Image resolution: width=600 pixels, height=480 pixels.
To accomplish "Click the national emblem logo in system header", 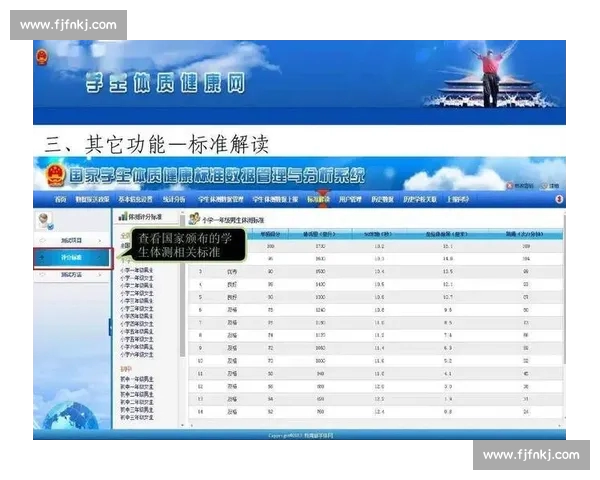I will click(55, 175).
